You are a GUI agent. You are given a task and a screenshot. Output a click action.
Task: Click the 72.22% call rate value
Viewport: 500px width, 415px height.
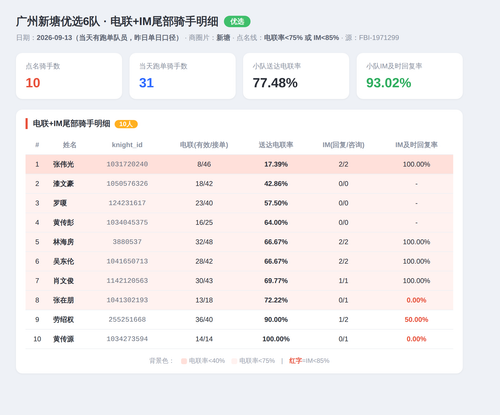(276, 300)
